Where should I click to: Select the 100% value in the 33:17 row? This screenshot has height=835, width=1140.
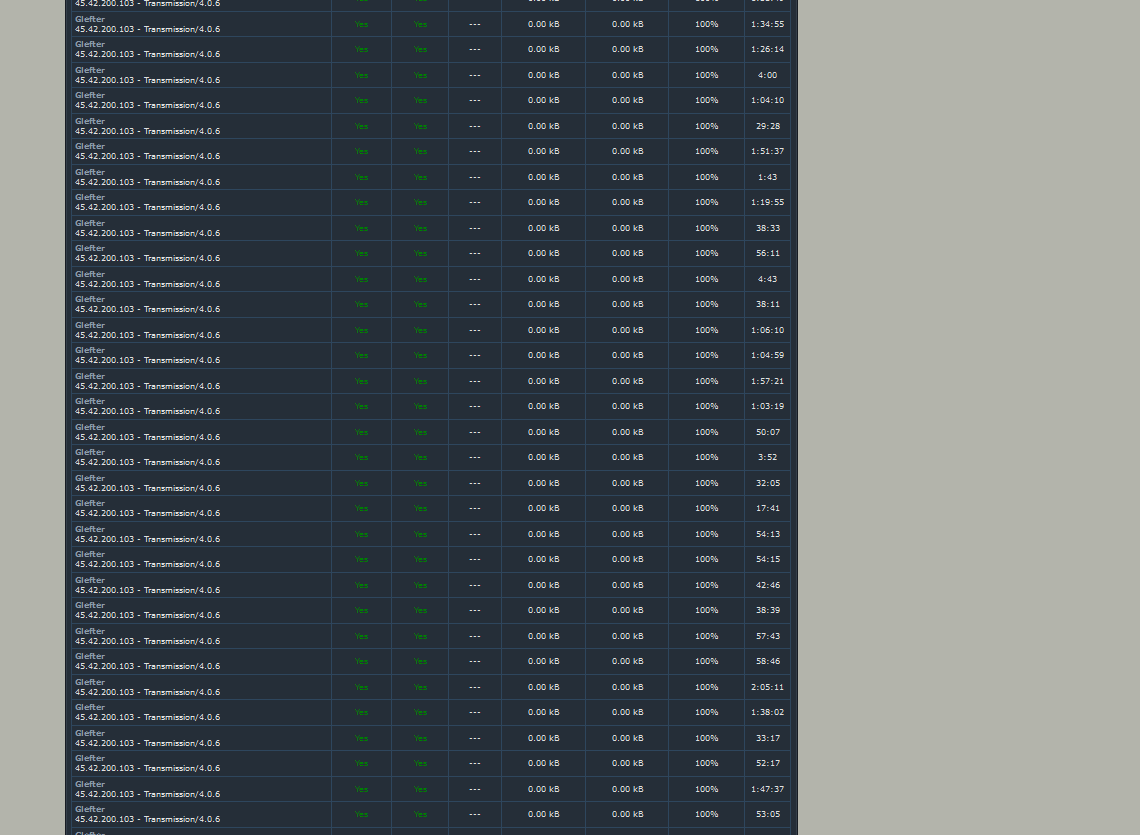tap(706, 738)
